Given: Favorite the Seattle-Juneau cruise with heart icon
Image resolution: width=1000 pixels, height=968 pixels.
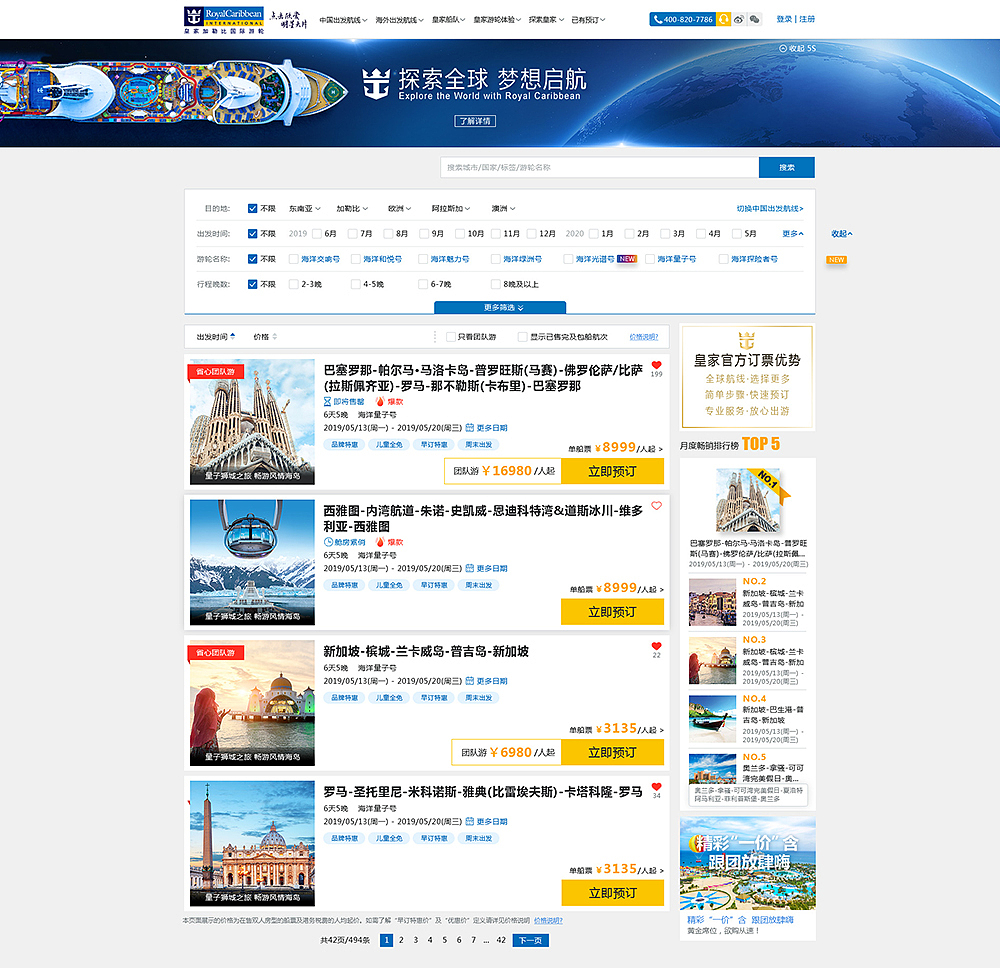Looking at the screenshot, I should pyautogui.click(x=656, y=506).
